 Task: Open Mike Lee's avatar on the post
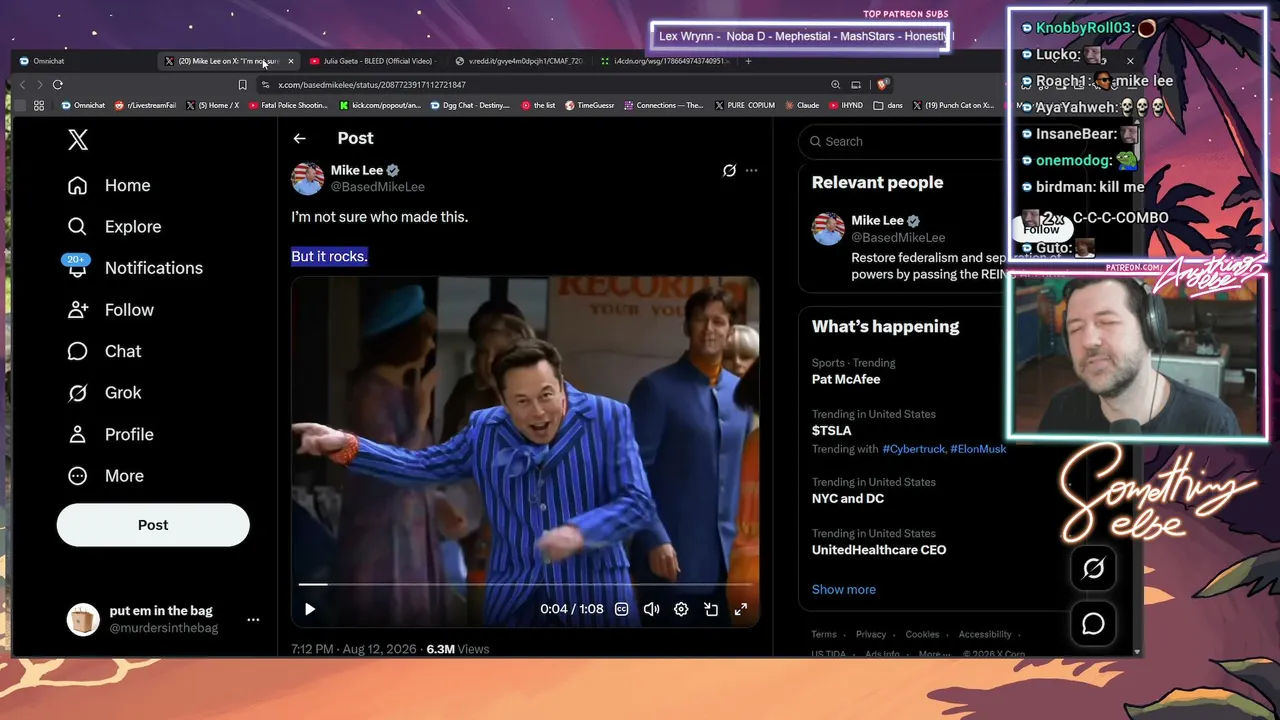[x=308, y=178]
